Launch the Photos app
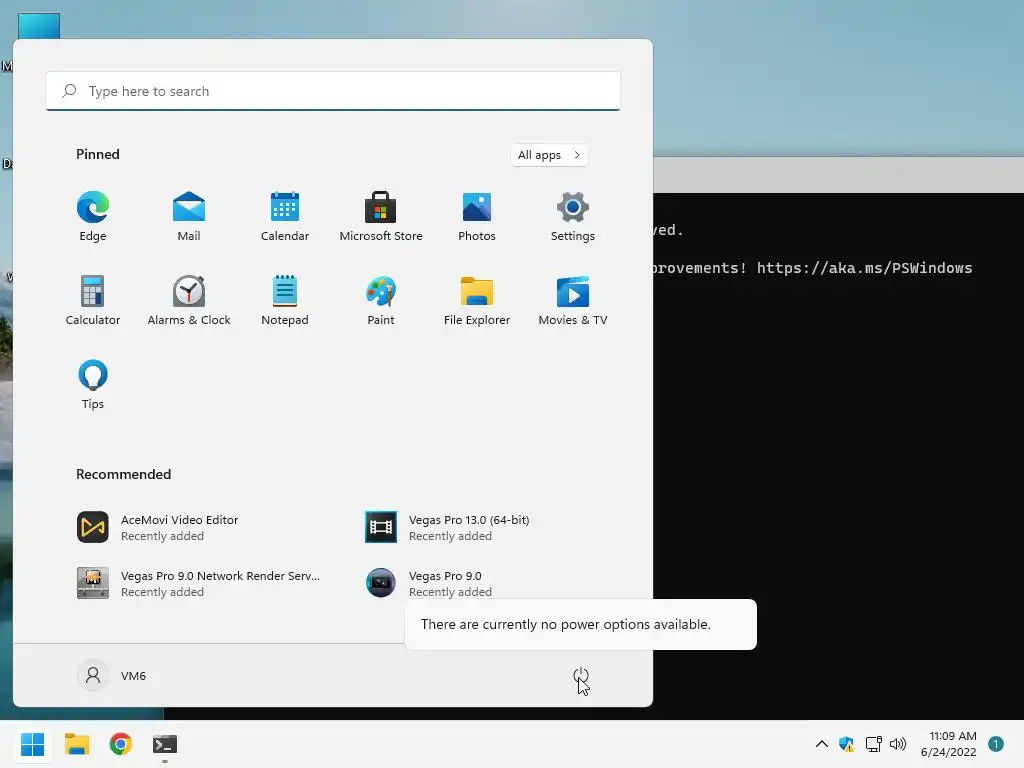The height and width of the screenshot is (768, 1024). [x=477, y=217]
